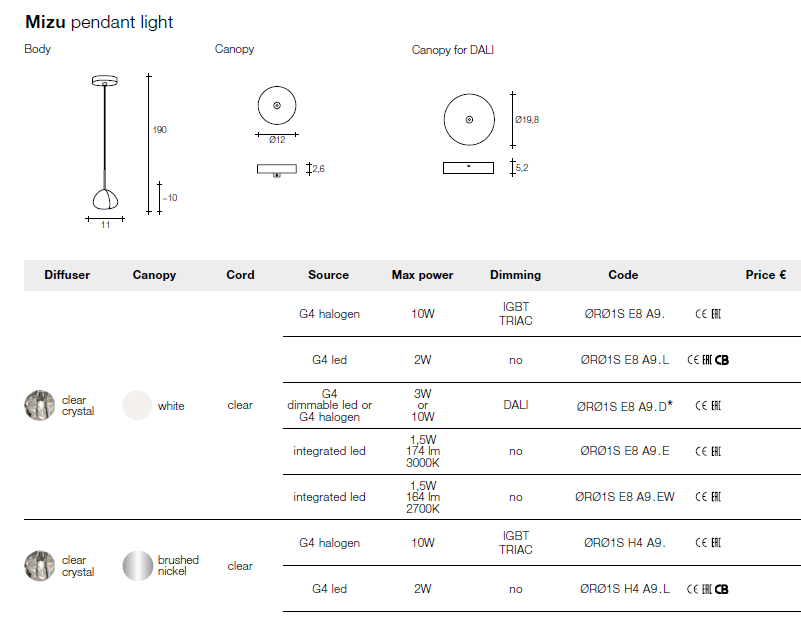
Task: Select the code ØRØ1S E8 A9.D*
Action: (625, 406)
